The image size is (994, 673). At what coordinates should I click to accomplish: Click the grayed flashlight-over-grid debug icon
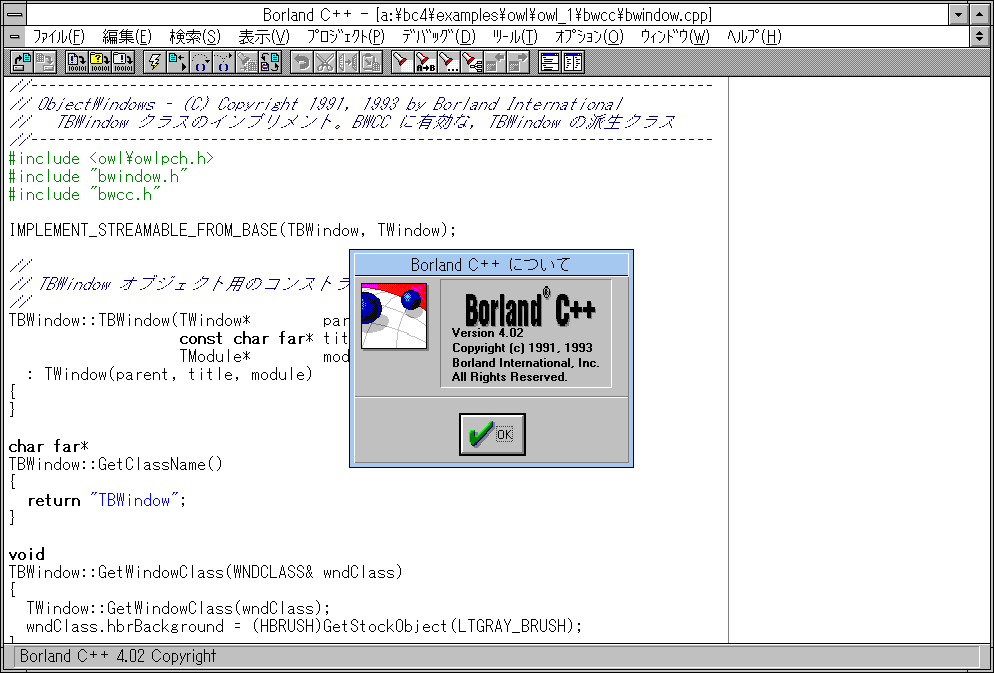point(246,61)
